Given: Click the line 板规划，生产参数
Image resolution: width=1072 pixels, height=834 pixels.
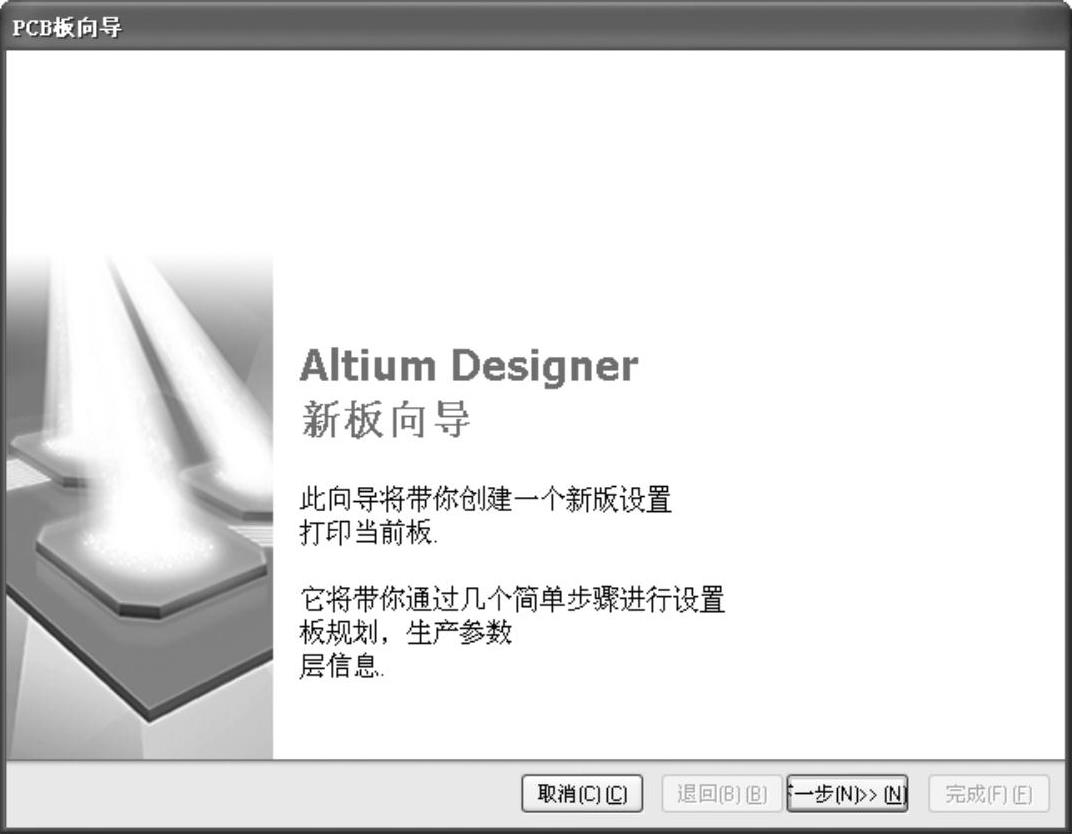Looking at the screenshot, I should click(x=405, y=632).
